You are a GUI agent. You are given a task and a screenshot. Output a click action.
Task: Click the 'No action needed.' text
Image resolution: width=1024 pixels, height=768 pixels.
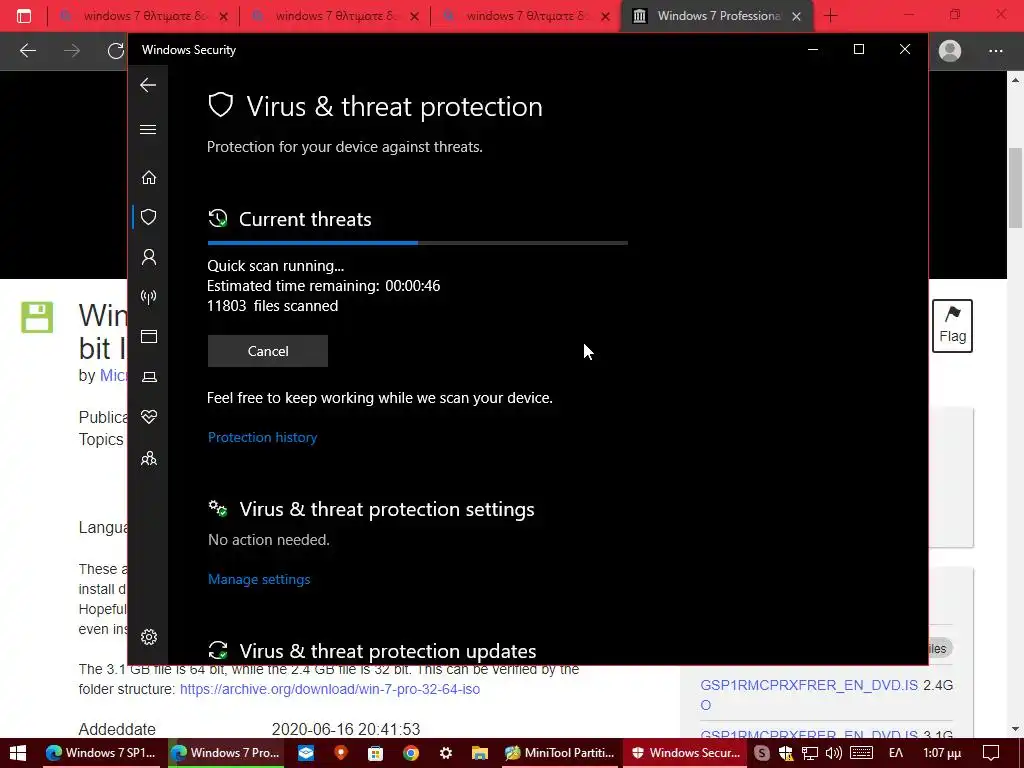pyautogui.click(x=268, y=539)
